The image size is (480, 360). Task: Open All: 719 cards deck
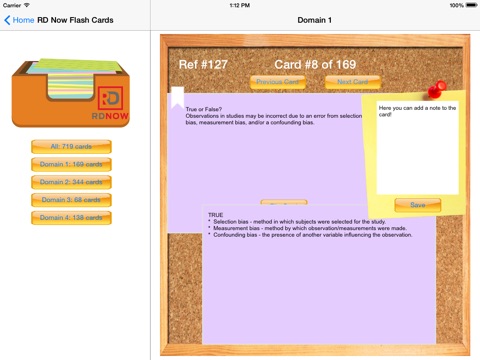click(71, 147)
